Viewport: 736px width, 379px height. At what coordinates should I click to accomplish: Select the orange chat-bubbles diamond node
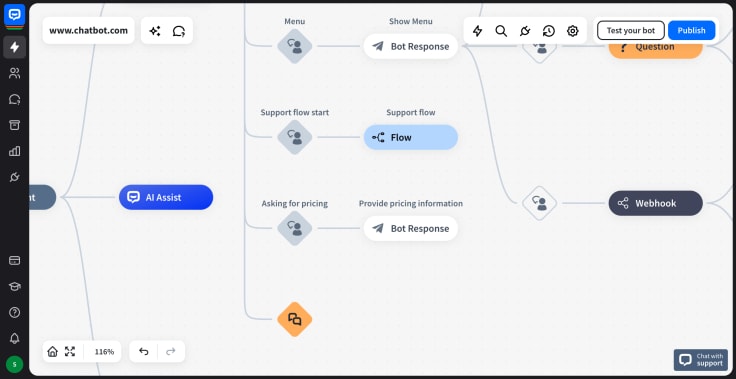coord(294,319)
